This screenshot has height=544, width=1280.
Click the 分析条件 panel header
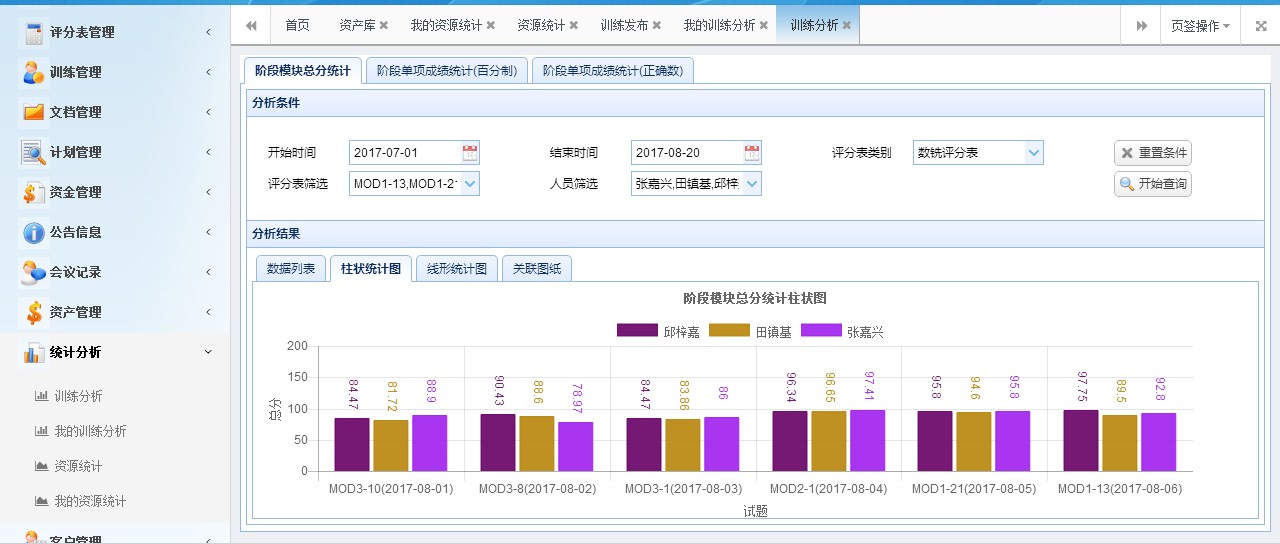[755, 103]
